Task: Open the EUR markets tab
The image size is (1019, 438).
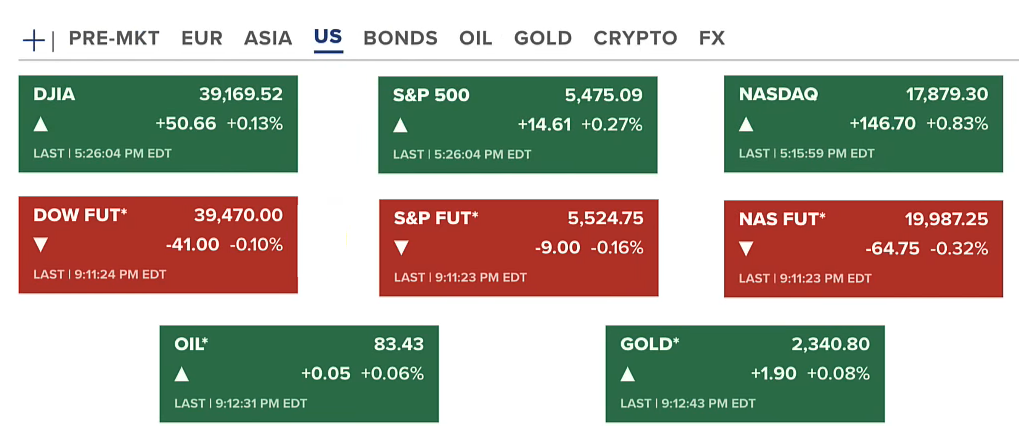Action: point(202,39)
